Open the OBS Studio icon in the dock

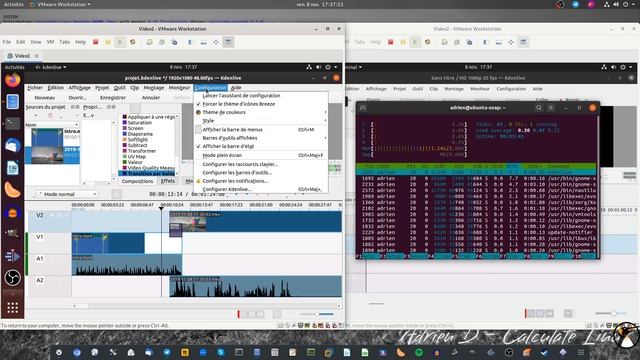click(13, 278)
